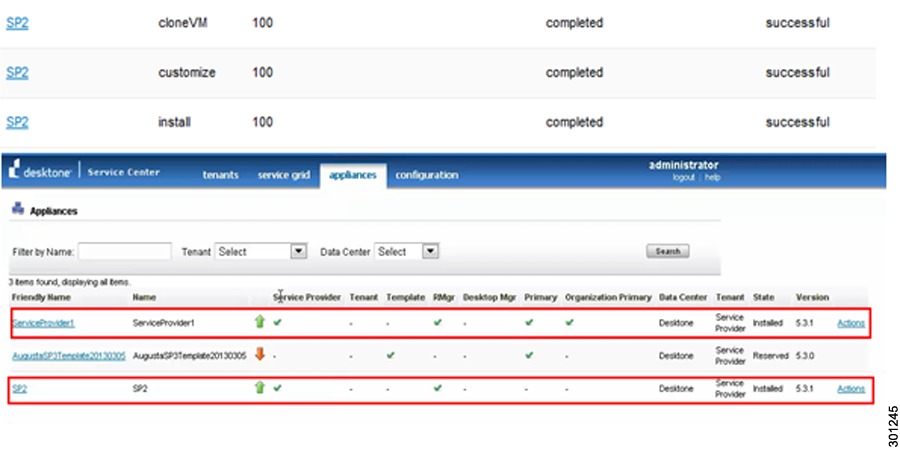Click the Appliances heading icon
The width and height of the screenshot is (900, 454).
[x=18, y=208]
